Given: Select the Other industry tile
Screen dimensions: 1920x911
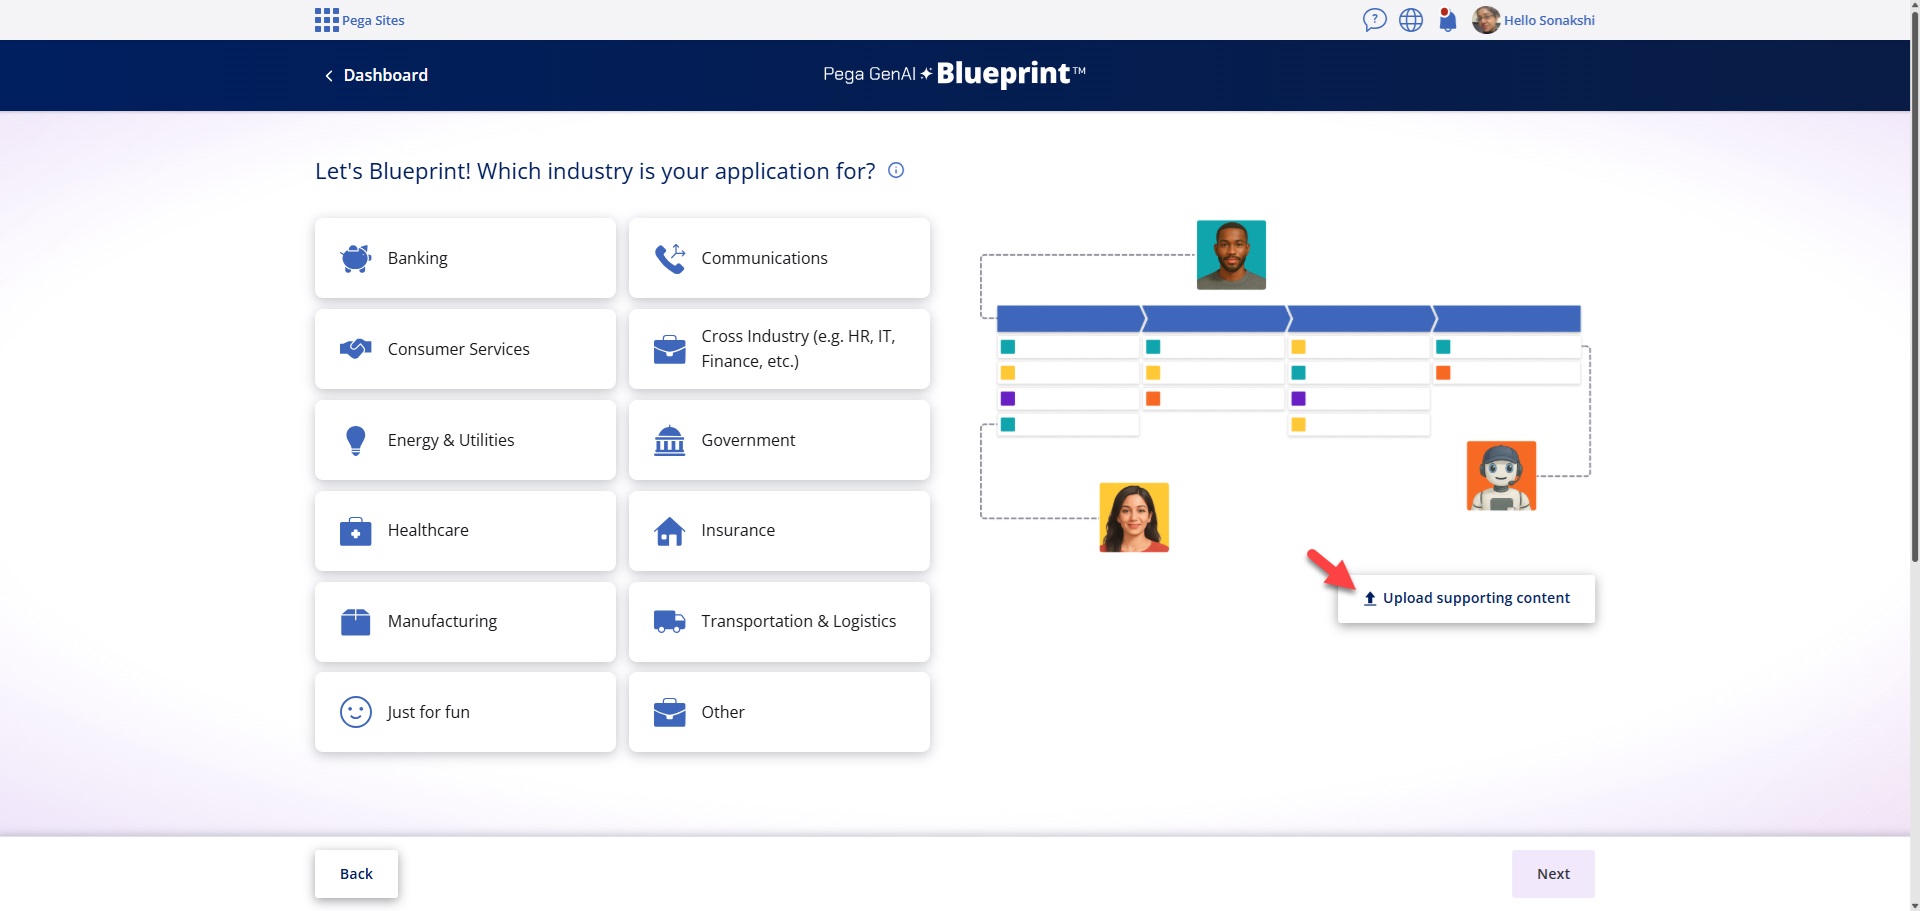Looking at the screenshot, I should click(x=779, y=712).
